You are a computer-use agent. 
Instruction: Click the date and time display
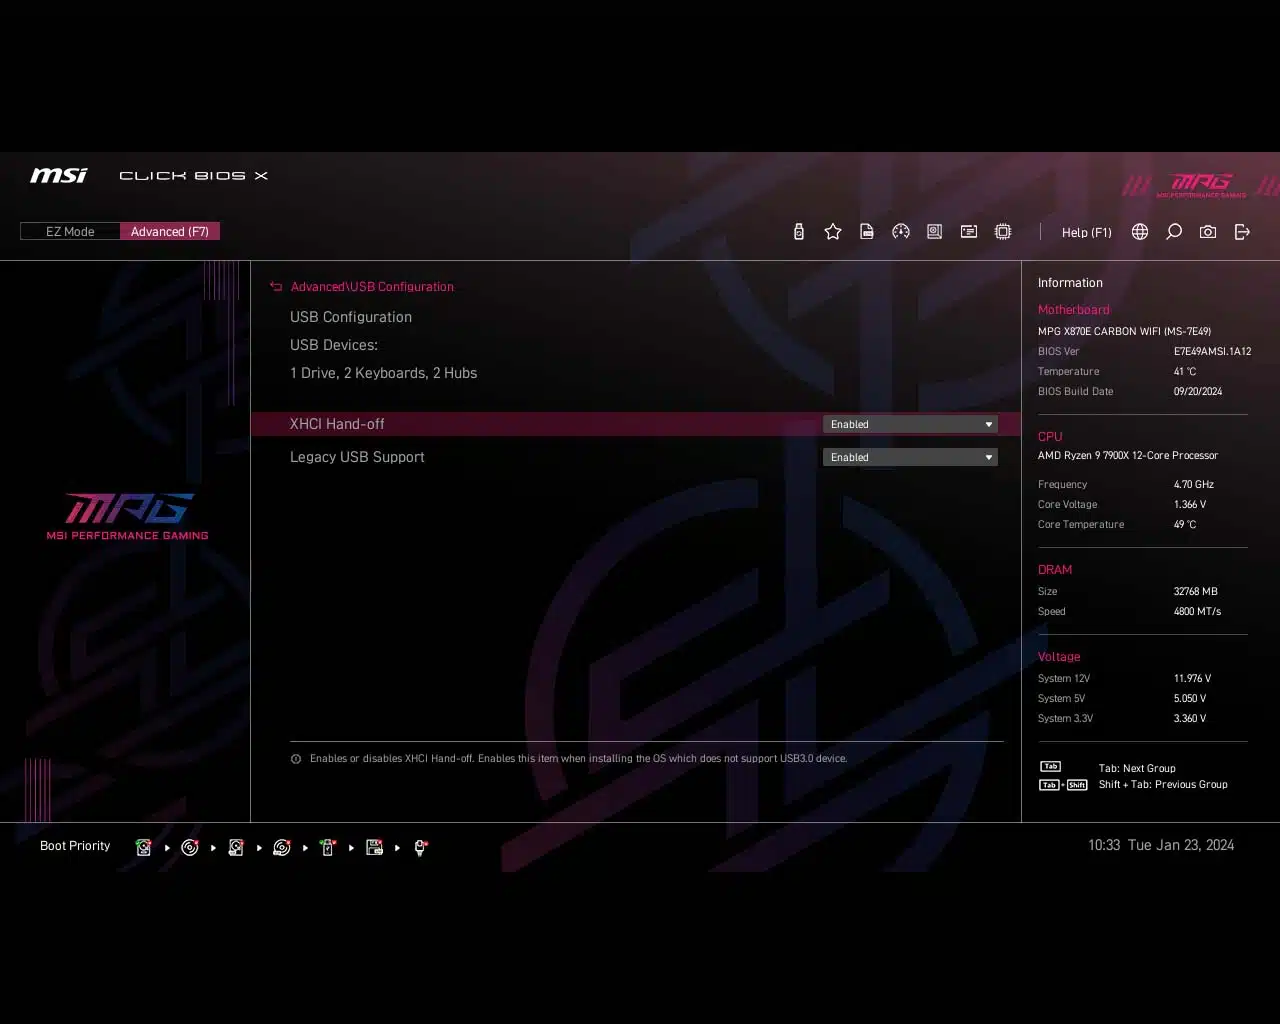click(1161, 846)
